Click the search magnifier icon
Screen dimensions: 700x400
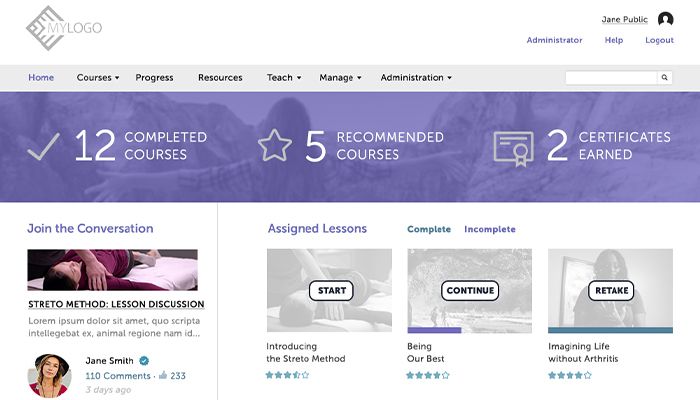(664, 77)
